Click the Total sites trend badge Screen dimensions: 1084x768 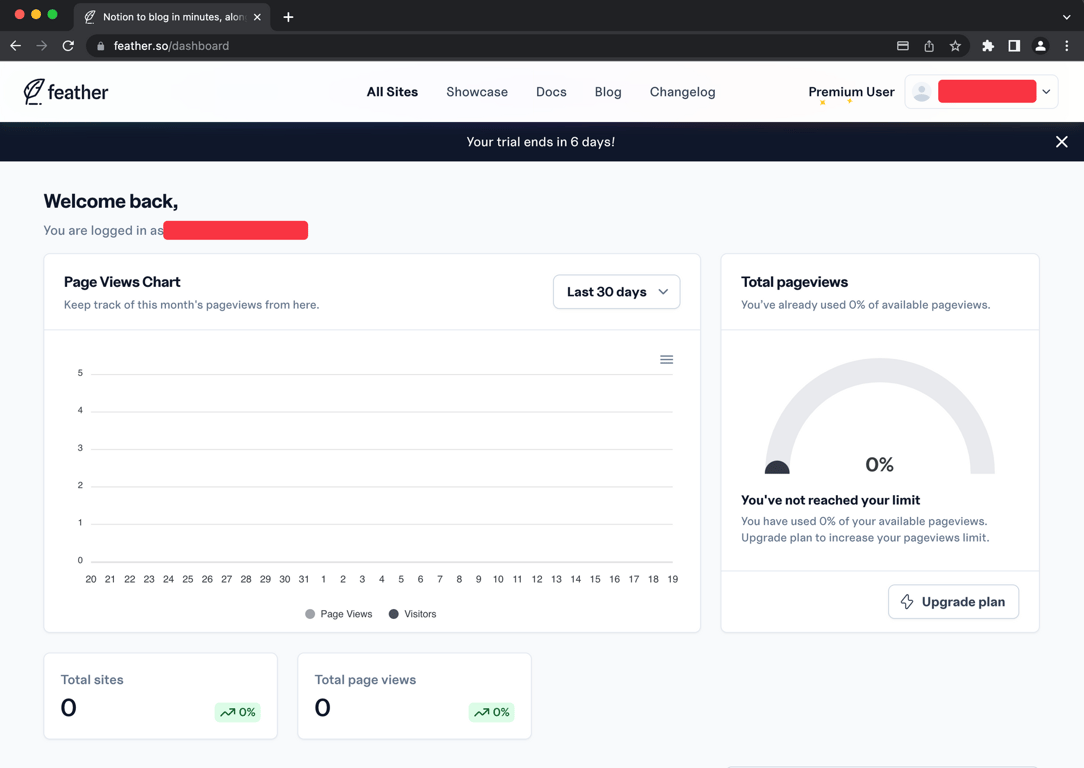(238, 712)
